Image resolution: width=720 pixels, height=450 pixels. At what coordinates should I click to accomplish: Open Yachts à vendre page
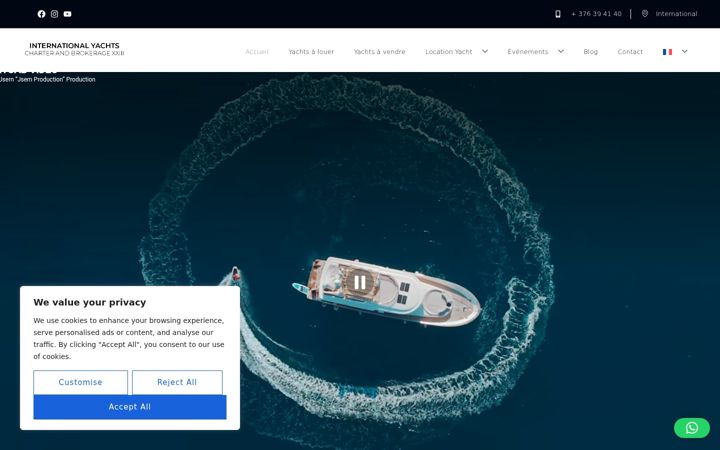point(379,52)
